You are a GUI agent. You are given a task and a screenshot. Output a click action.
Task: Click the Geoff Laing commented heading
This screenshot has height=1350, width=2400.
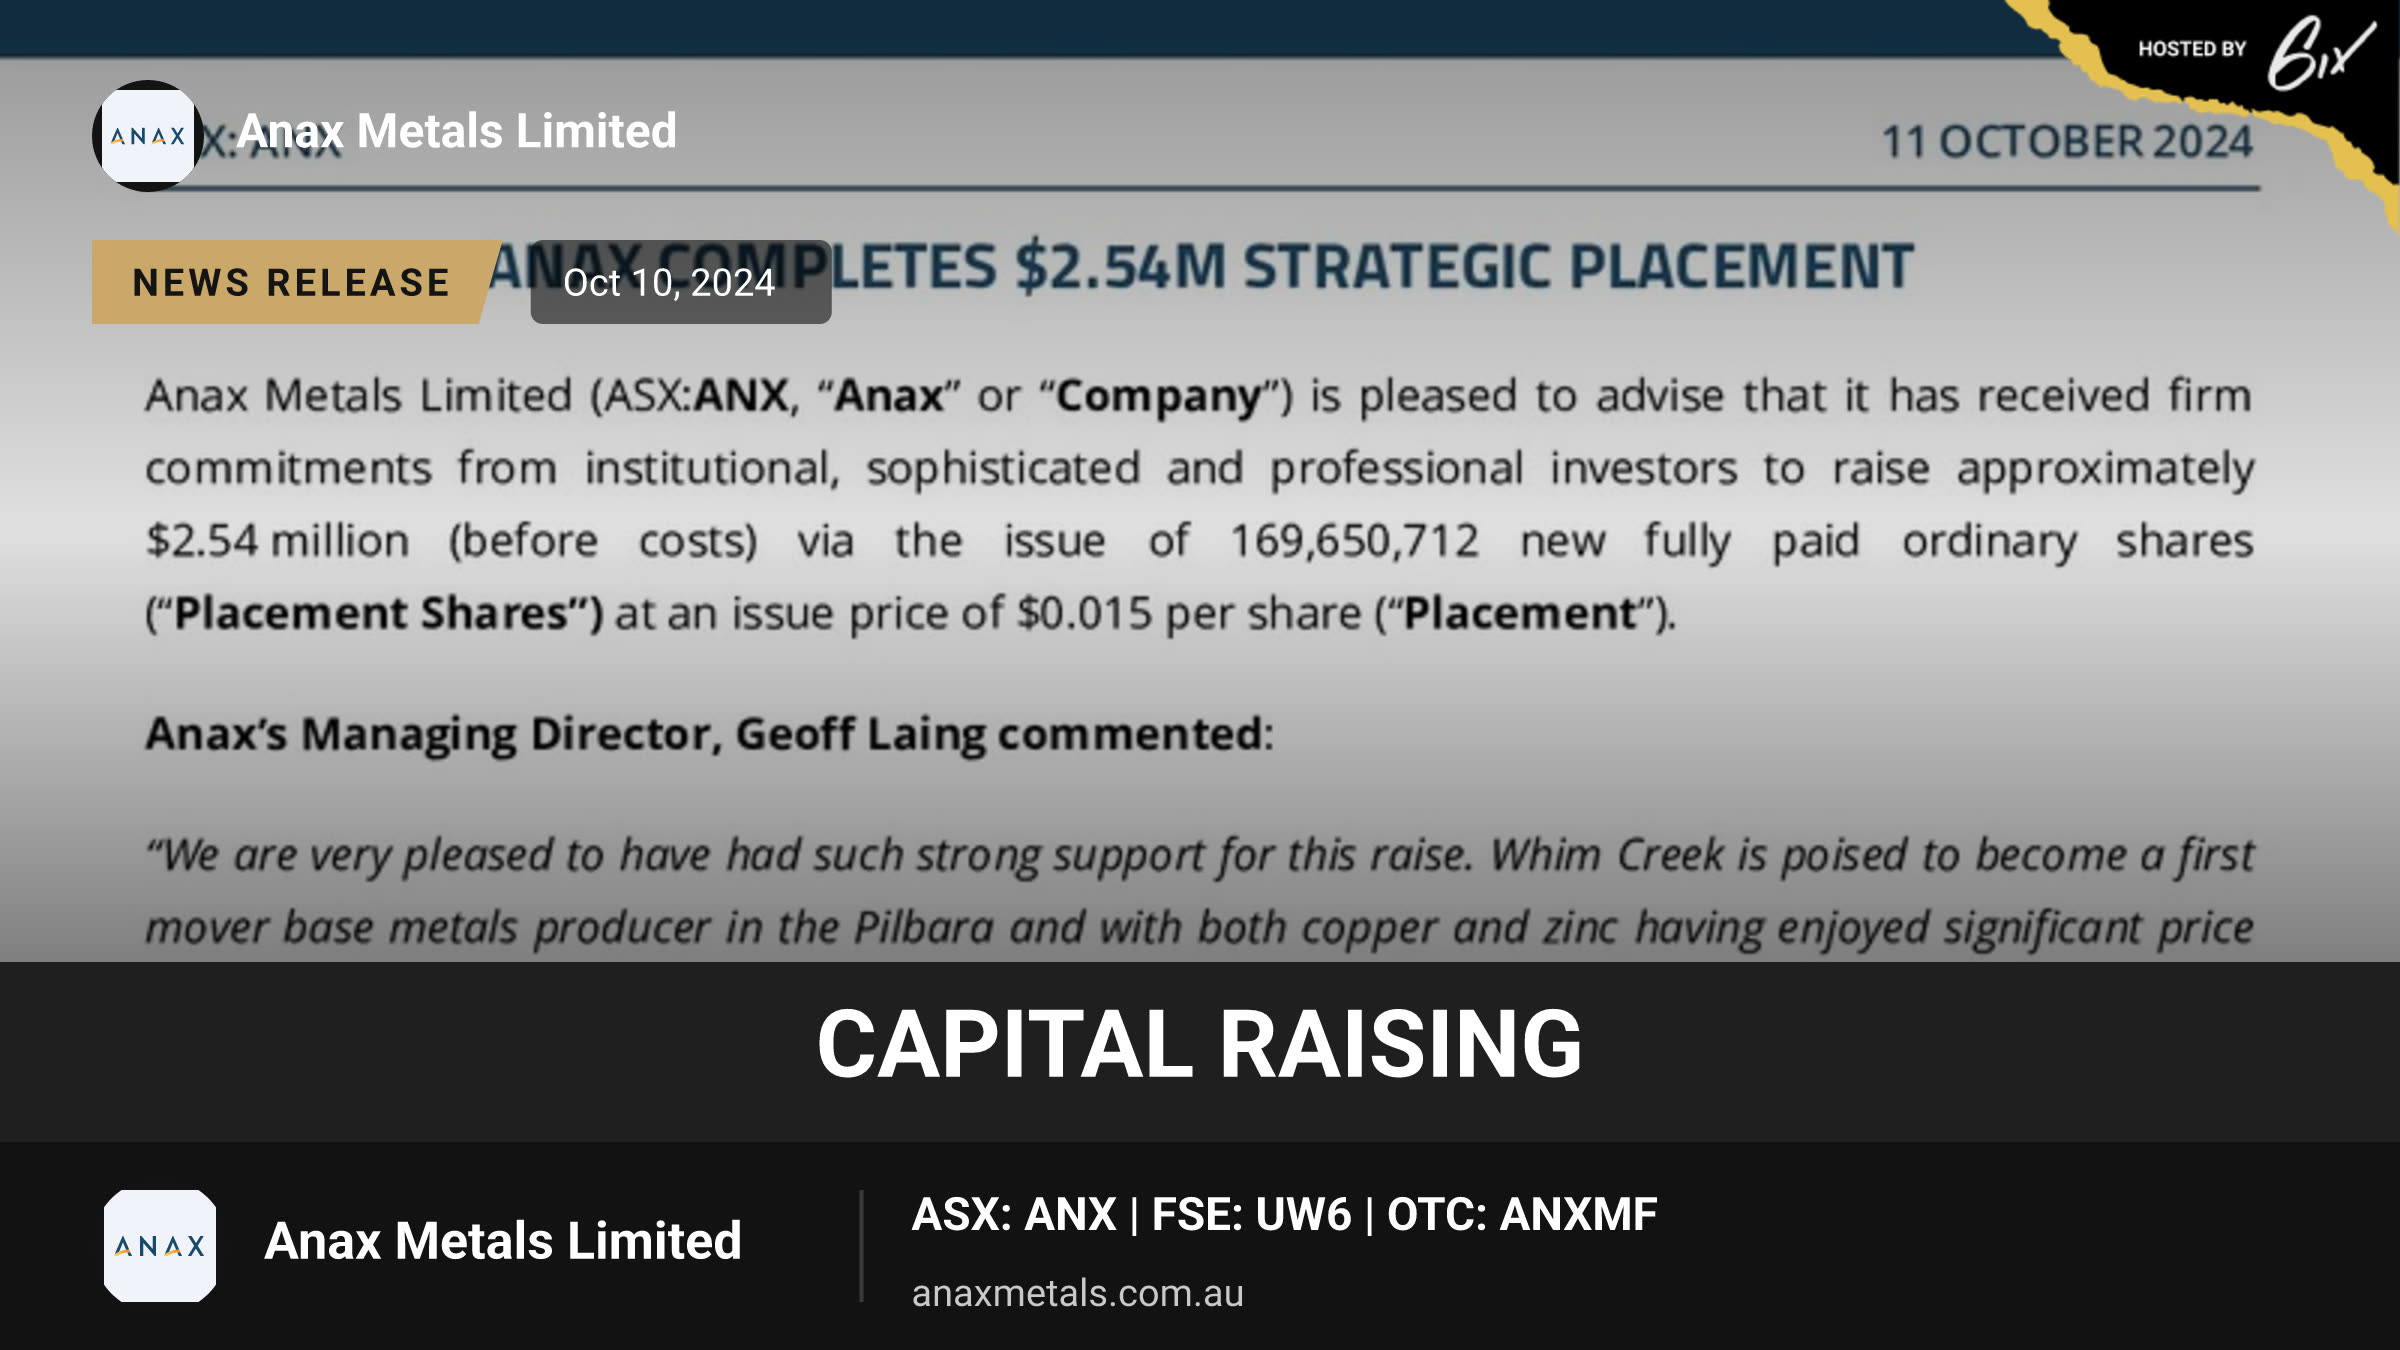pyautogui.click(x=710, y=735)
